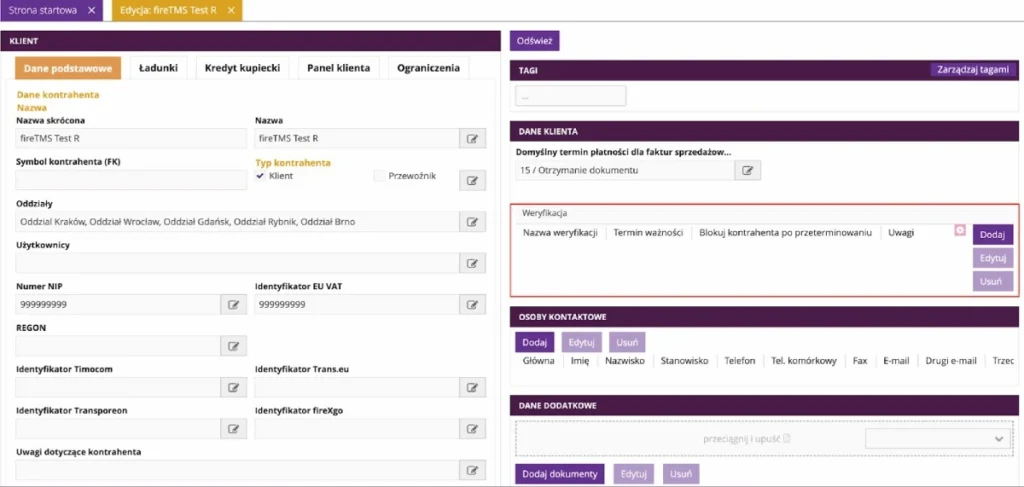Enable the Przewoźnik checkbox
The height and width of the screenshot is (487, 1024).
(x=379, y=176)
